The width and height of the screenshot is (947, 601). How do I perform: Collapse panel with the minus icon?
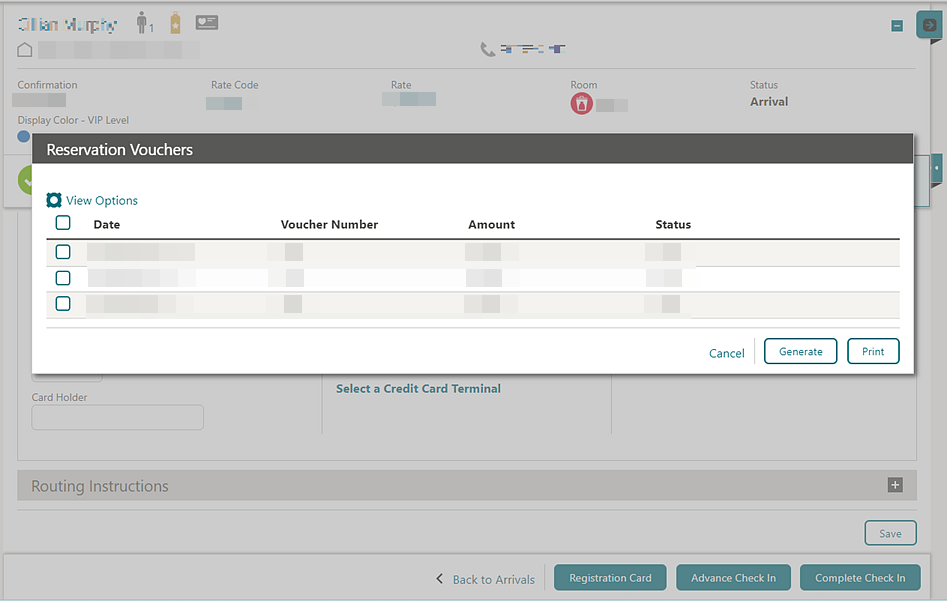tap(897, 26)
